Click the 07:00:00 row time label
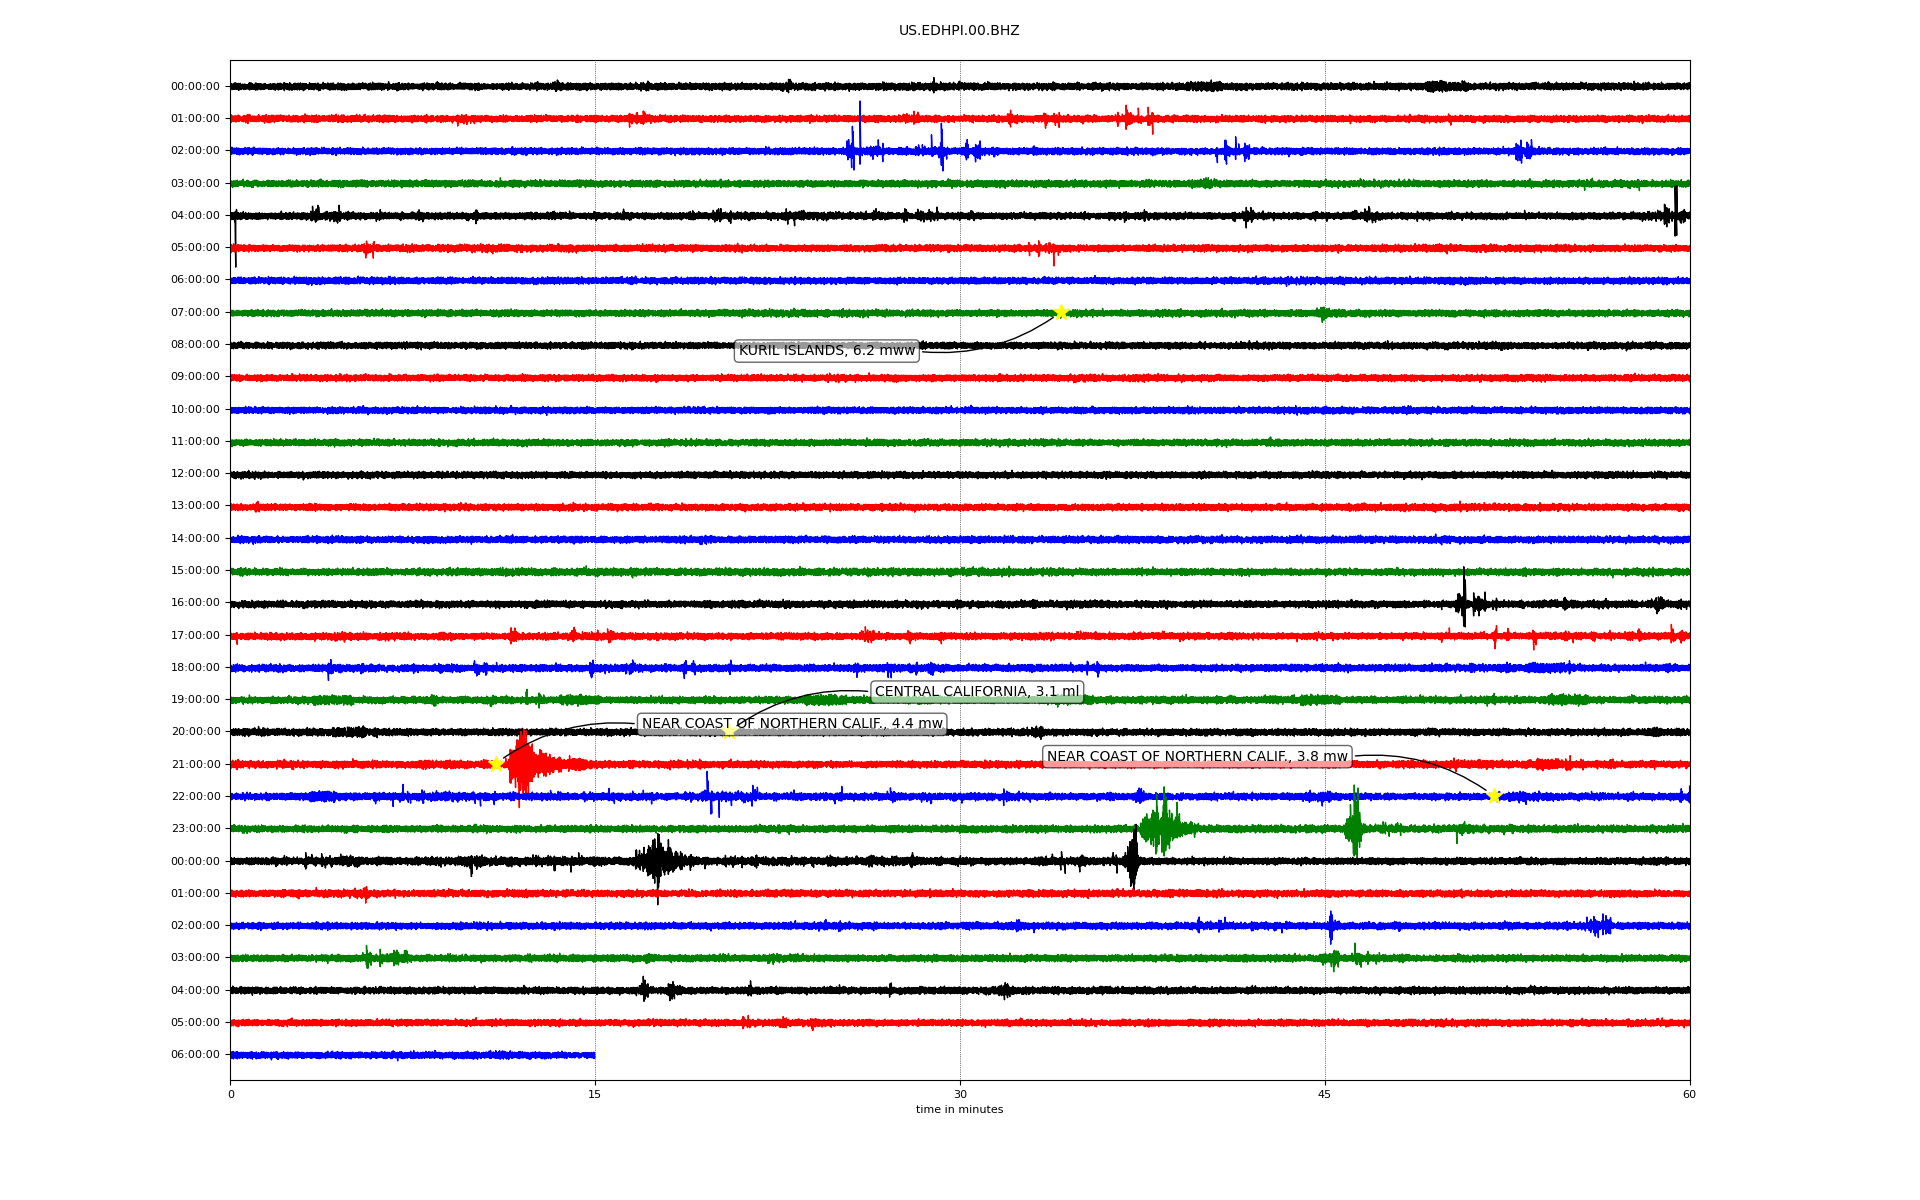Image resolution: width=1920 pixels, height=1200 pixels. [x=195, y=313]
